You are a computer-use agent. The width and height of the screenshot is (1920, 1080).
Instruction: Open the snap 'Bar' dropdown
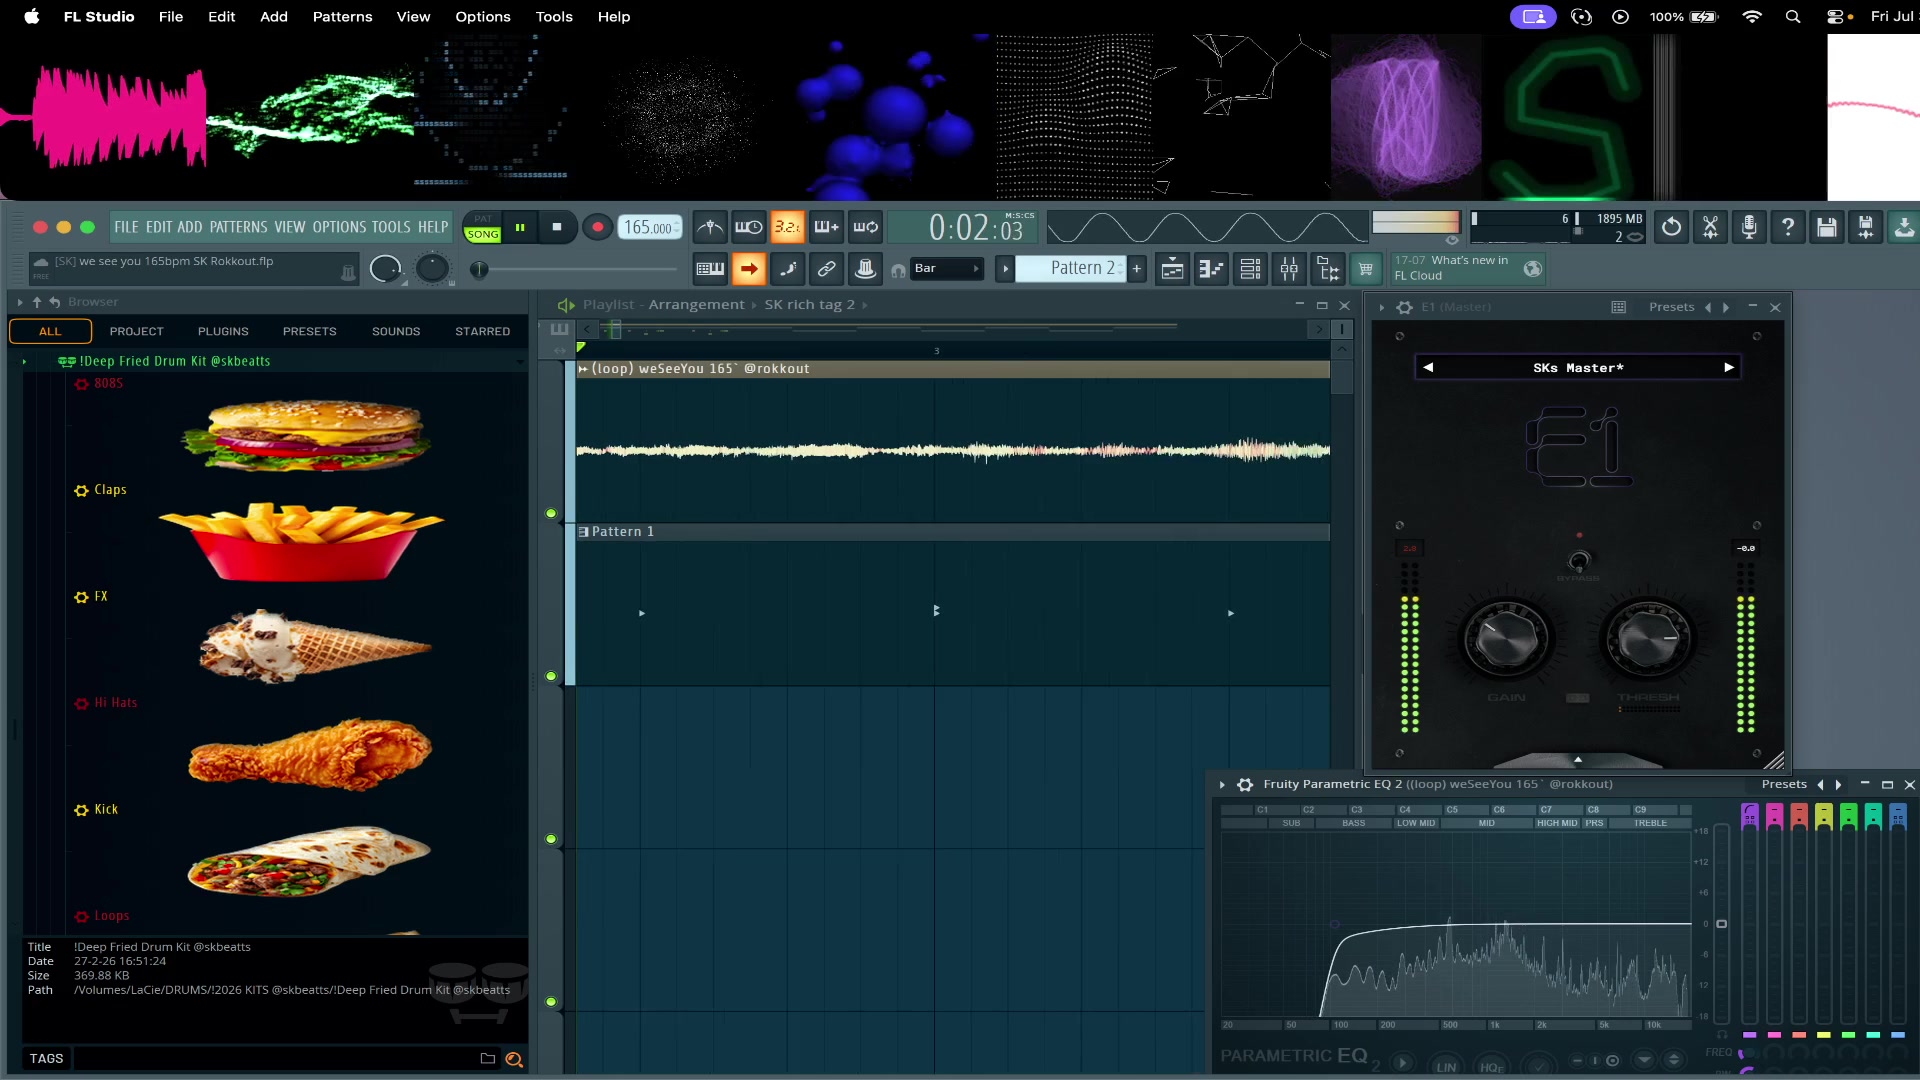pyautogui.click(x=947, y=268)
